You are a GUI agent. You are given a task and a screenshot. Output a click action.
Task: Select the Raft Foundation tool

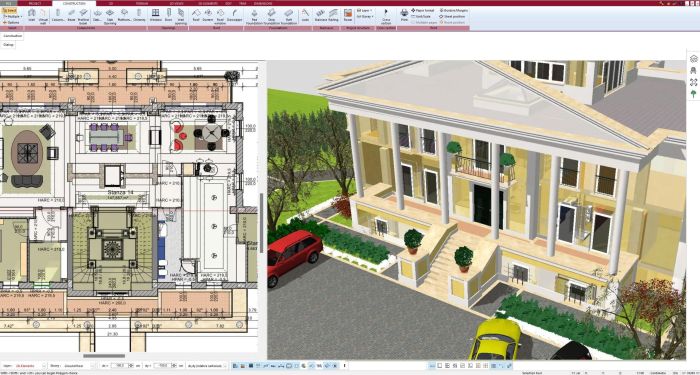point(289,16)
